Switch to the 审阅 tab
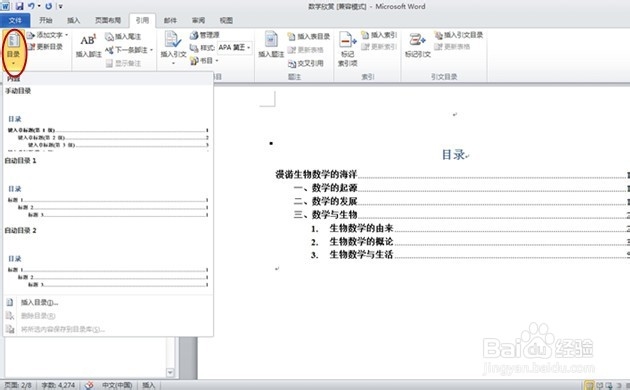This screenshot has height=390, width=630. (x=198, y=20)
